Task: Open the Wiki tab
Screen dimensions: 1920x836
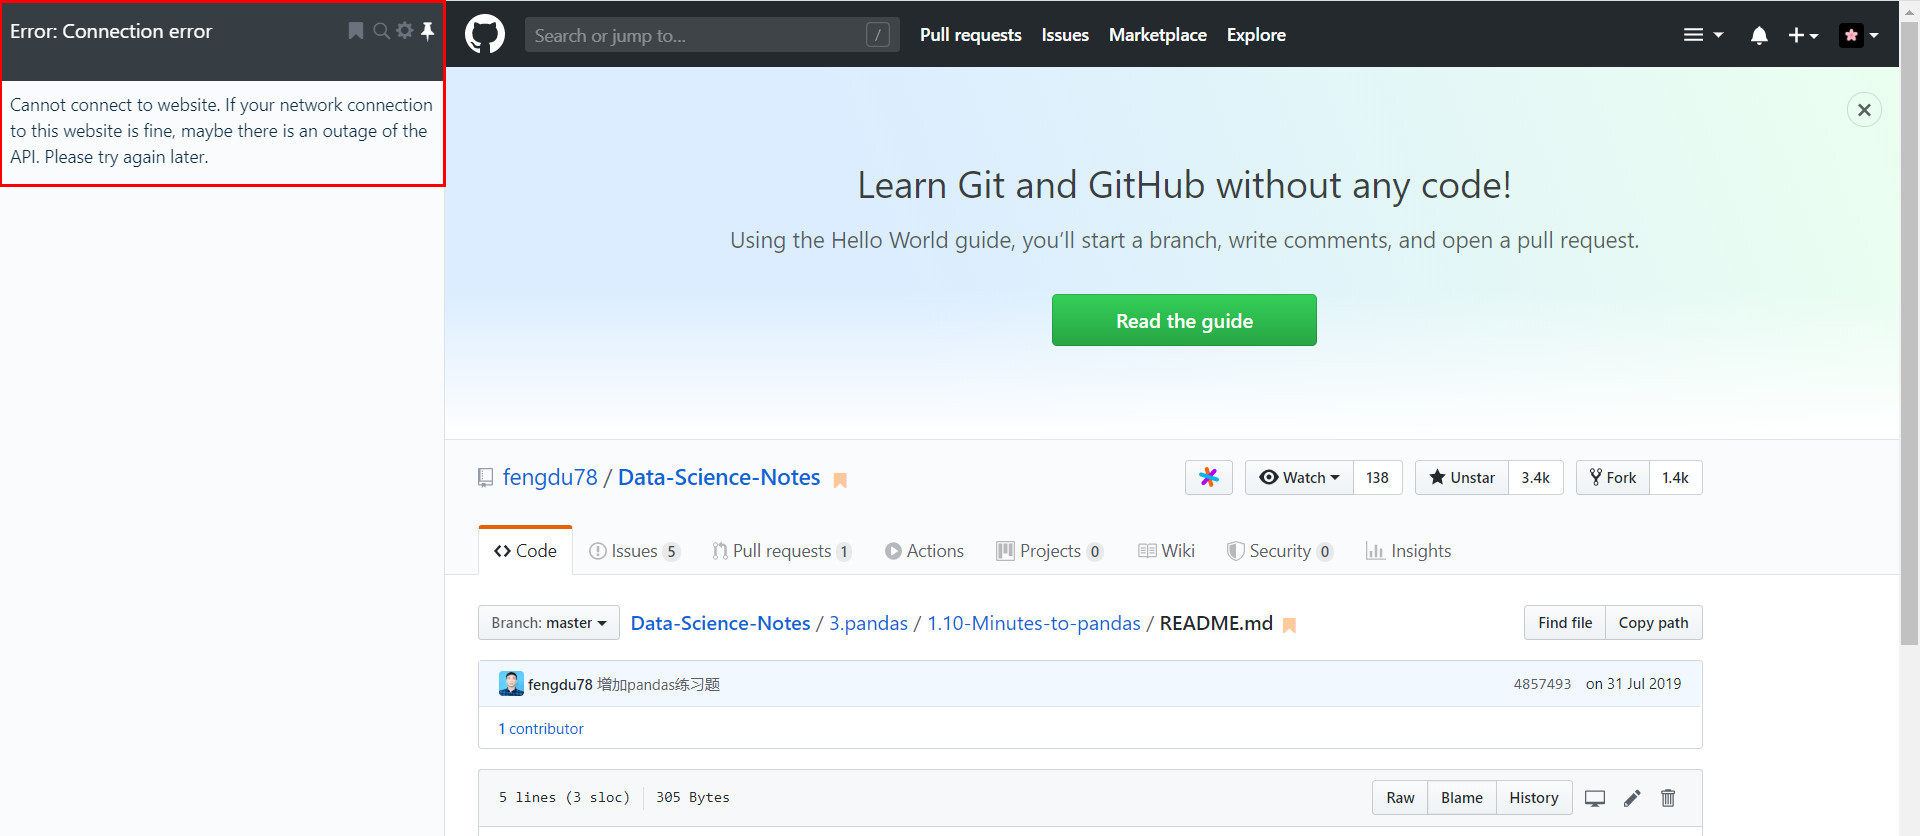Action: [1166, 551]
